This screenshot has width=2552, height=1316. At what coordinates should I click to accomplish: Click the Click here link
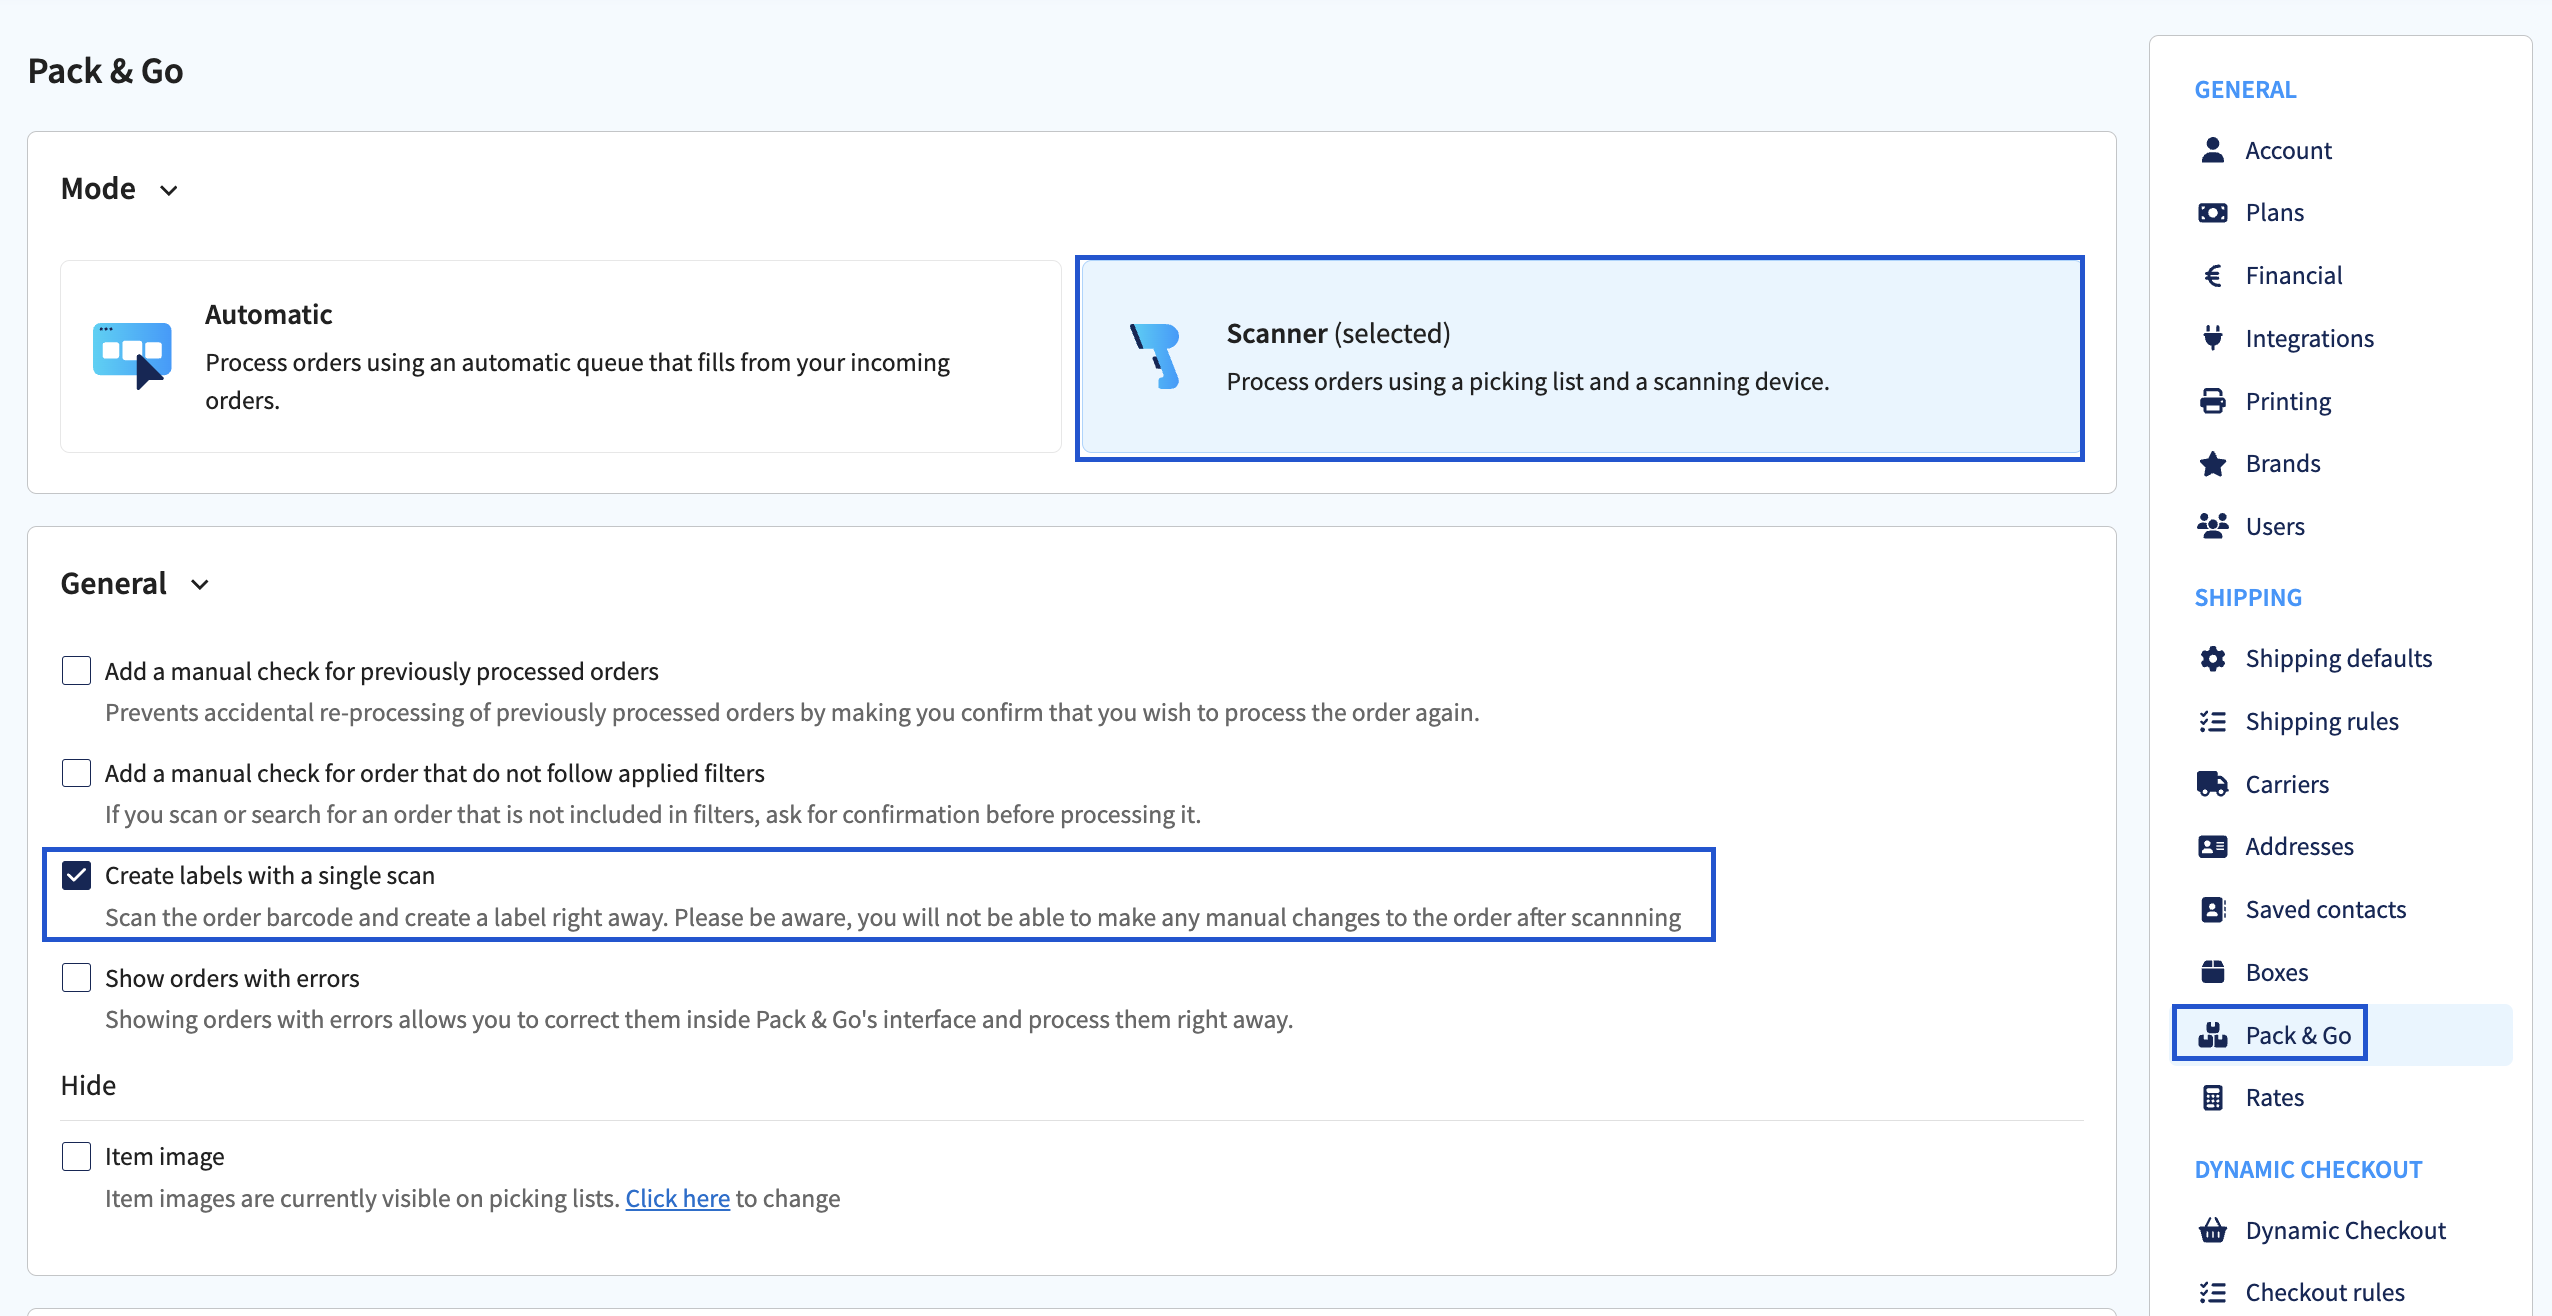tap(677, 1198)
